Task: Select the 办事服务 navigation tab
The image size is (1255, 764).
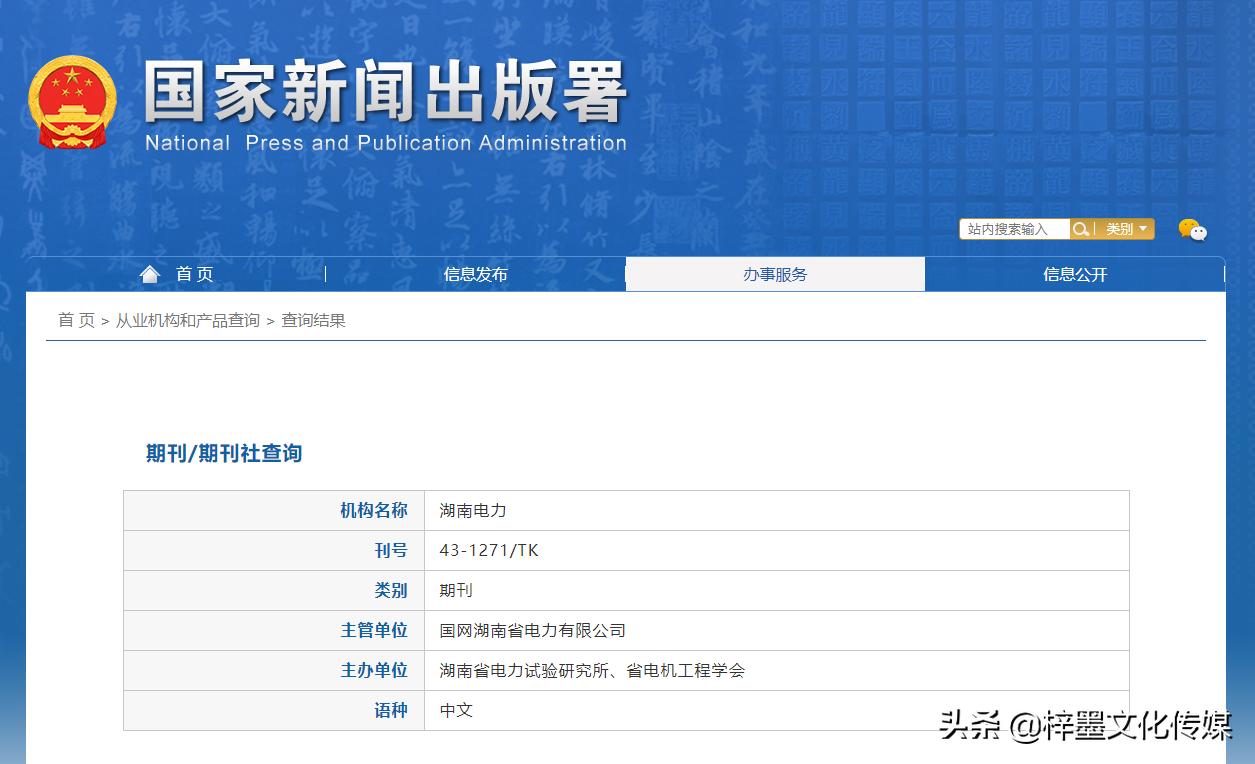Action: point(775,274)
